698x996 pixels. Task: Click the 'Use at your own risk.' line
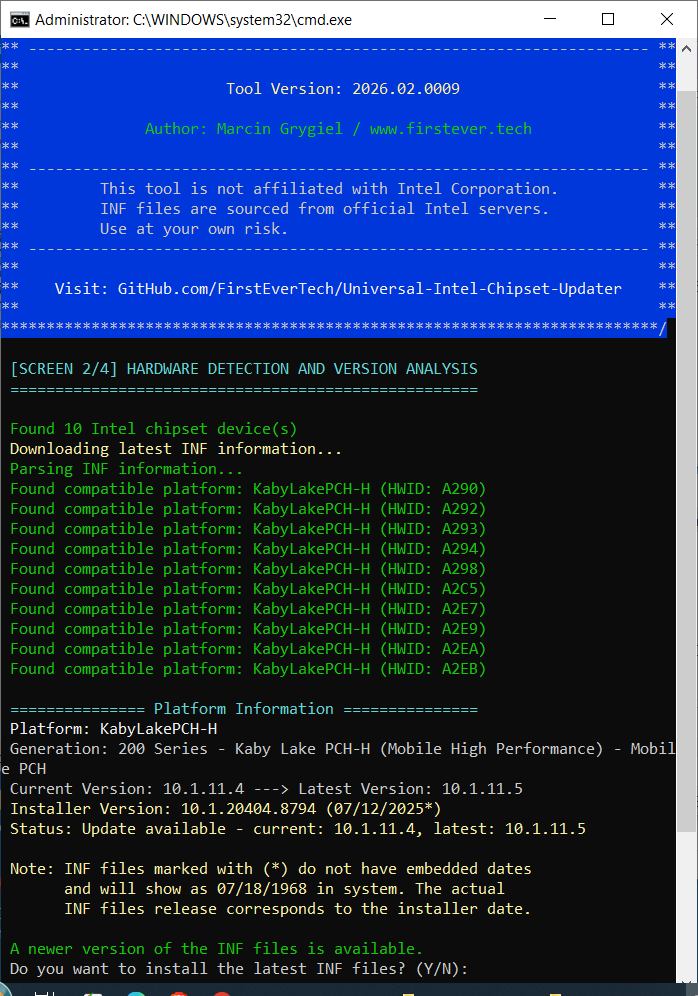194,229
